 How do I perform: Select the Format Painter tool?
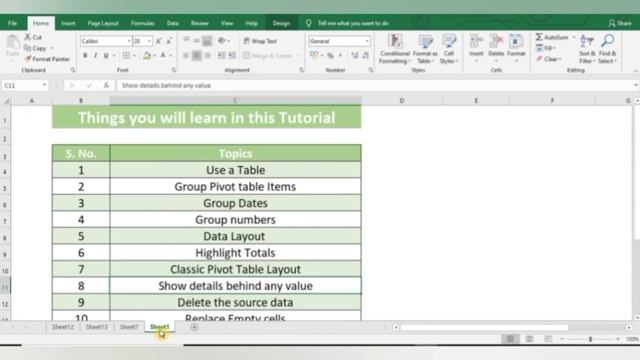point(47,59)
